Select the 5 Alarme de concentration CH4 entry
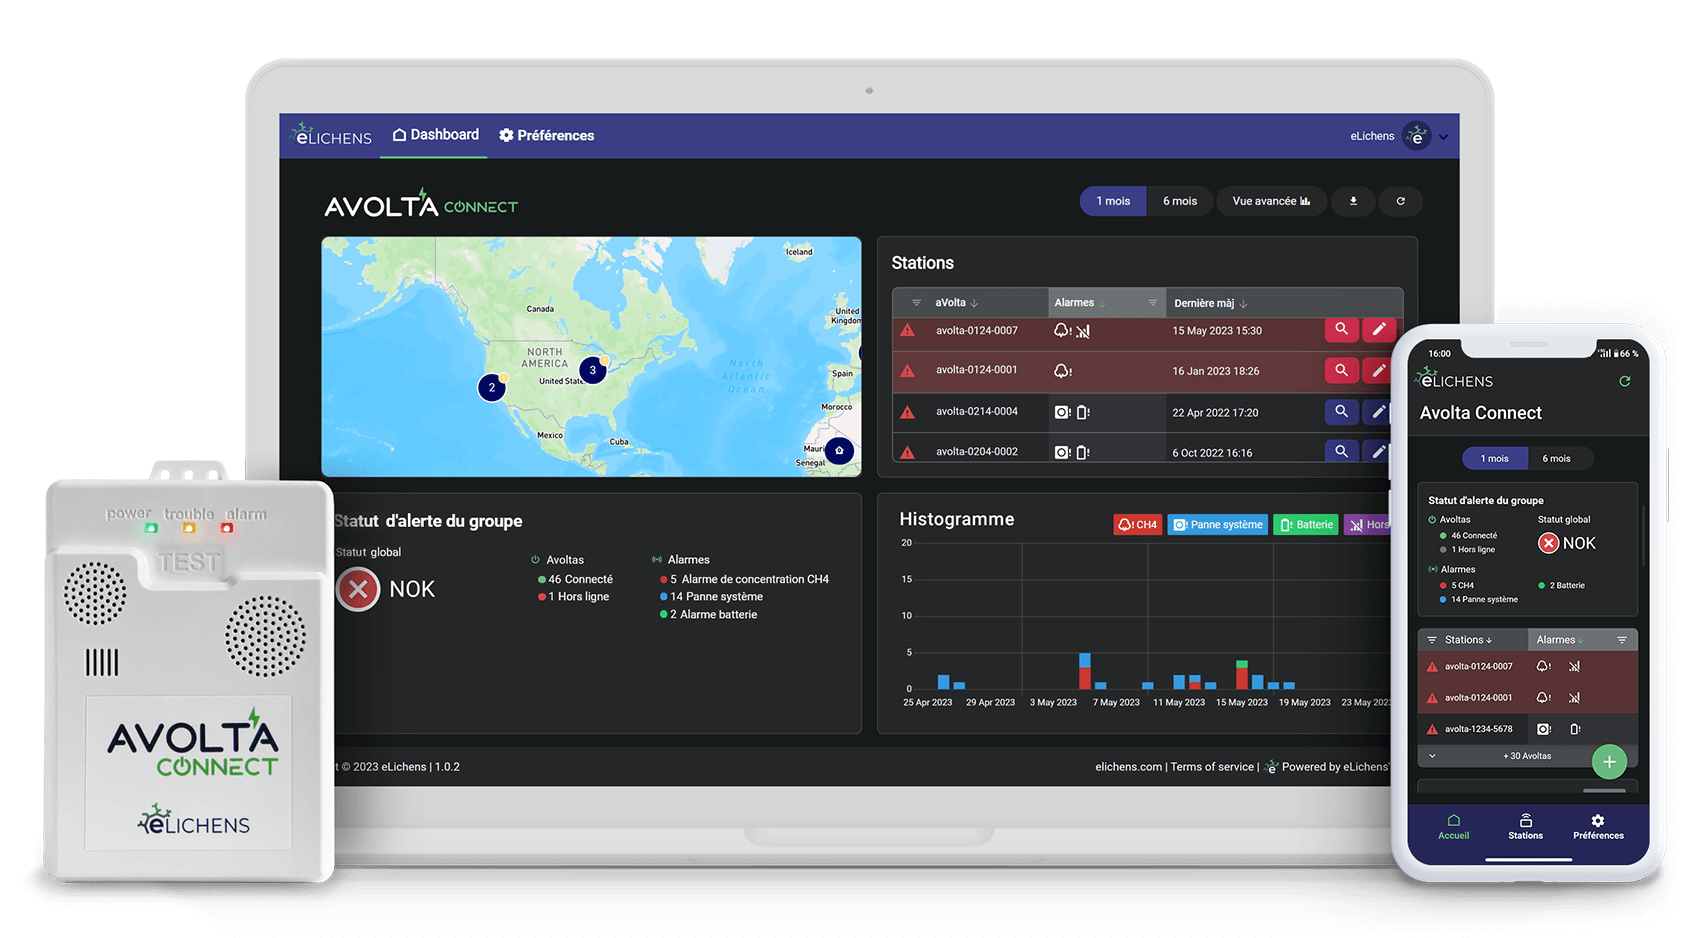Screen dimensions: 1691x938 [x=744, y=579]
